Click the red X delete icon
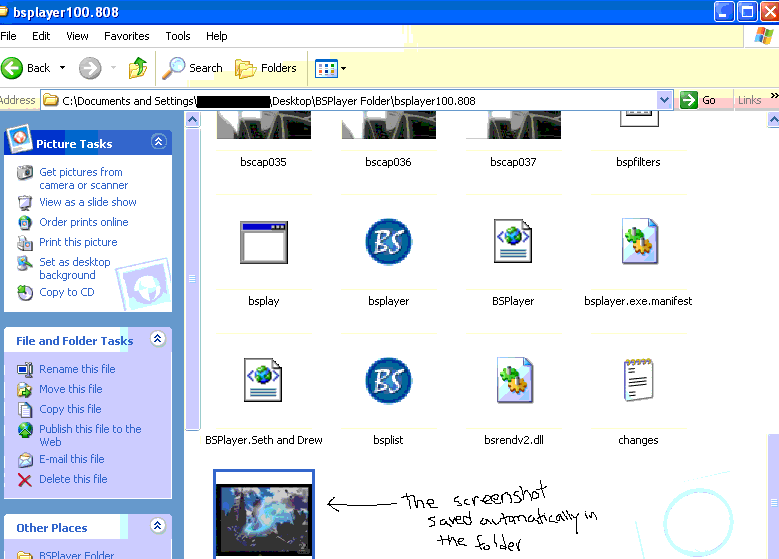Image resolution: width=779 pixels, height=559 pixels. pyautogui.click(x=25, y=479)
